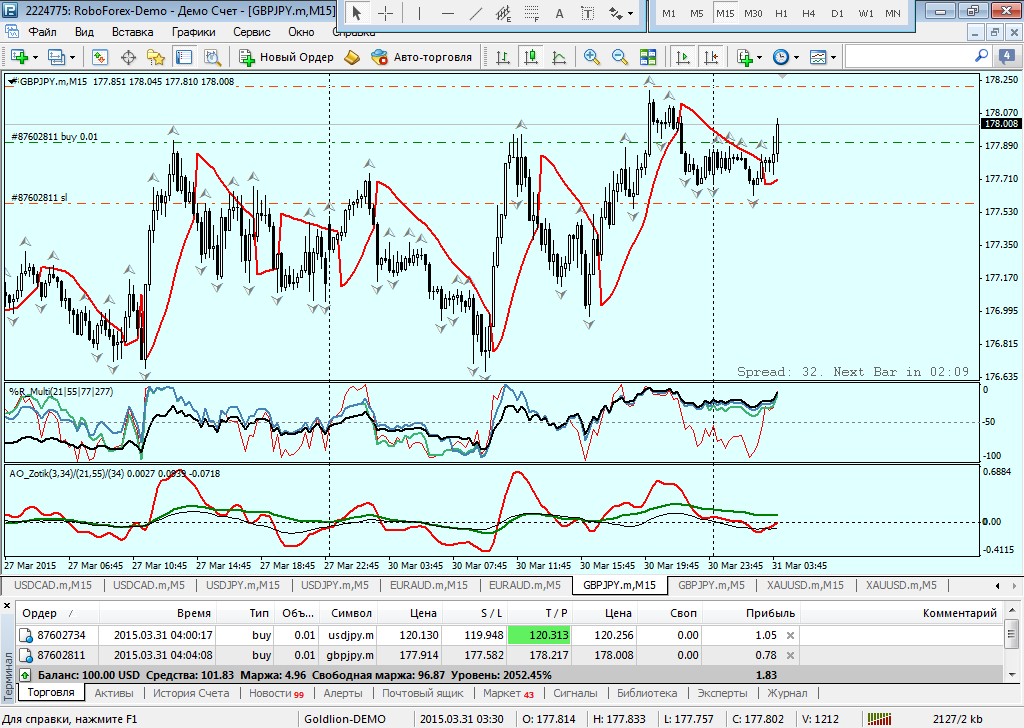1024x728 pixels.
Task: Switch to M1 timeframe
Action: tap(669, 13)
